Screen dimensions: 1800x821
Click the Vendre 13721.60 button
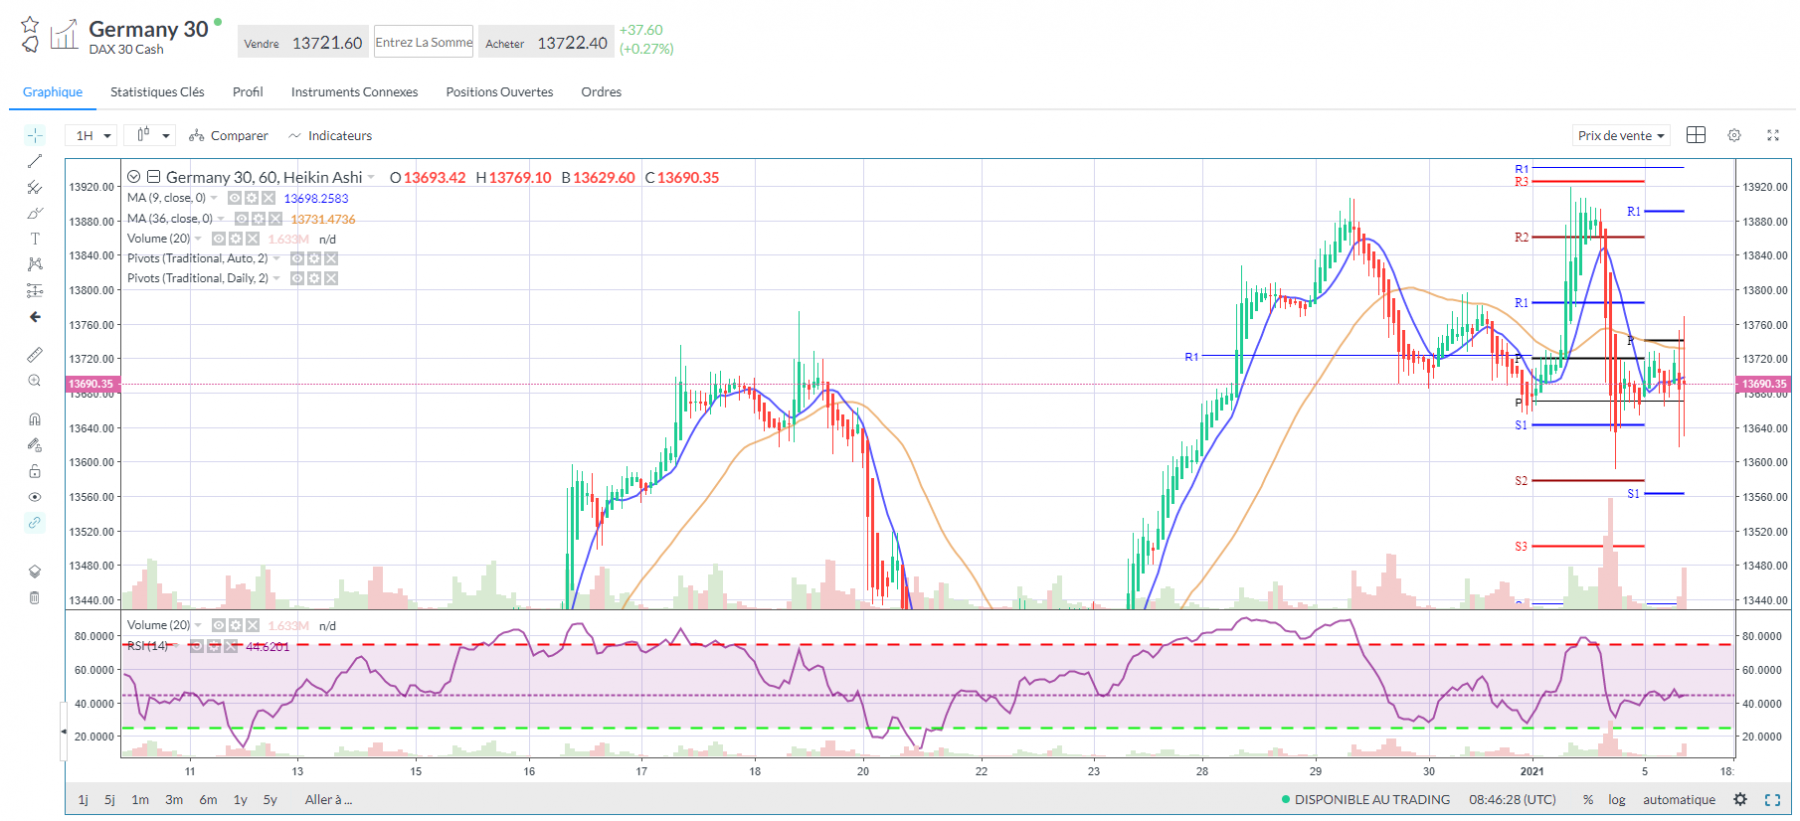pyautogui.click(x=303, y=42)
